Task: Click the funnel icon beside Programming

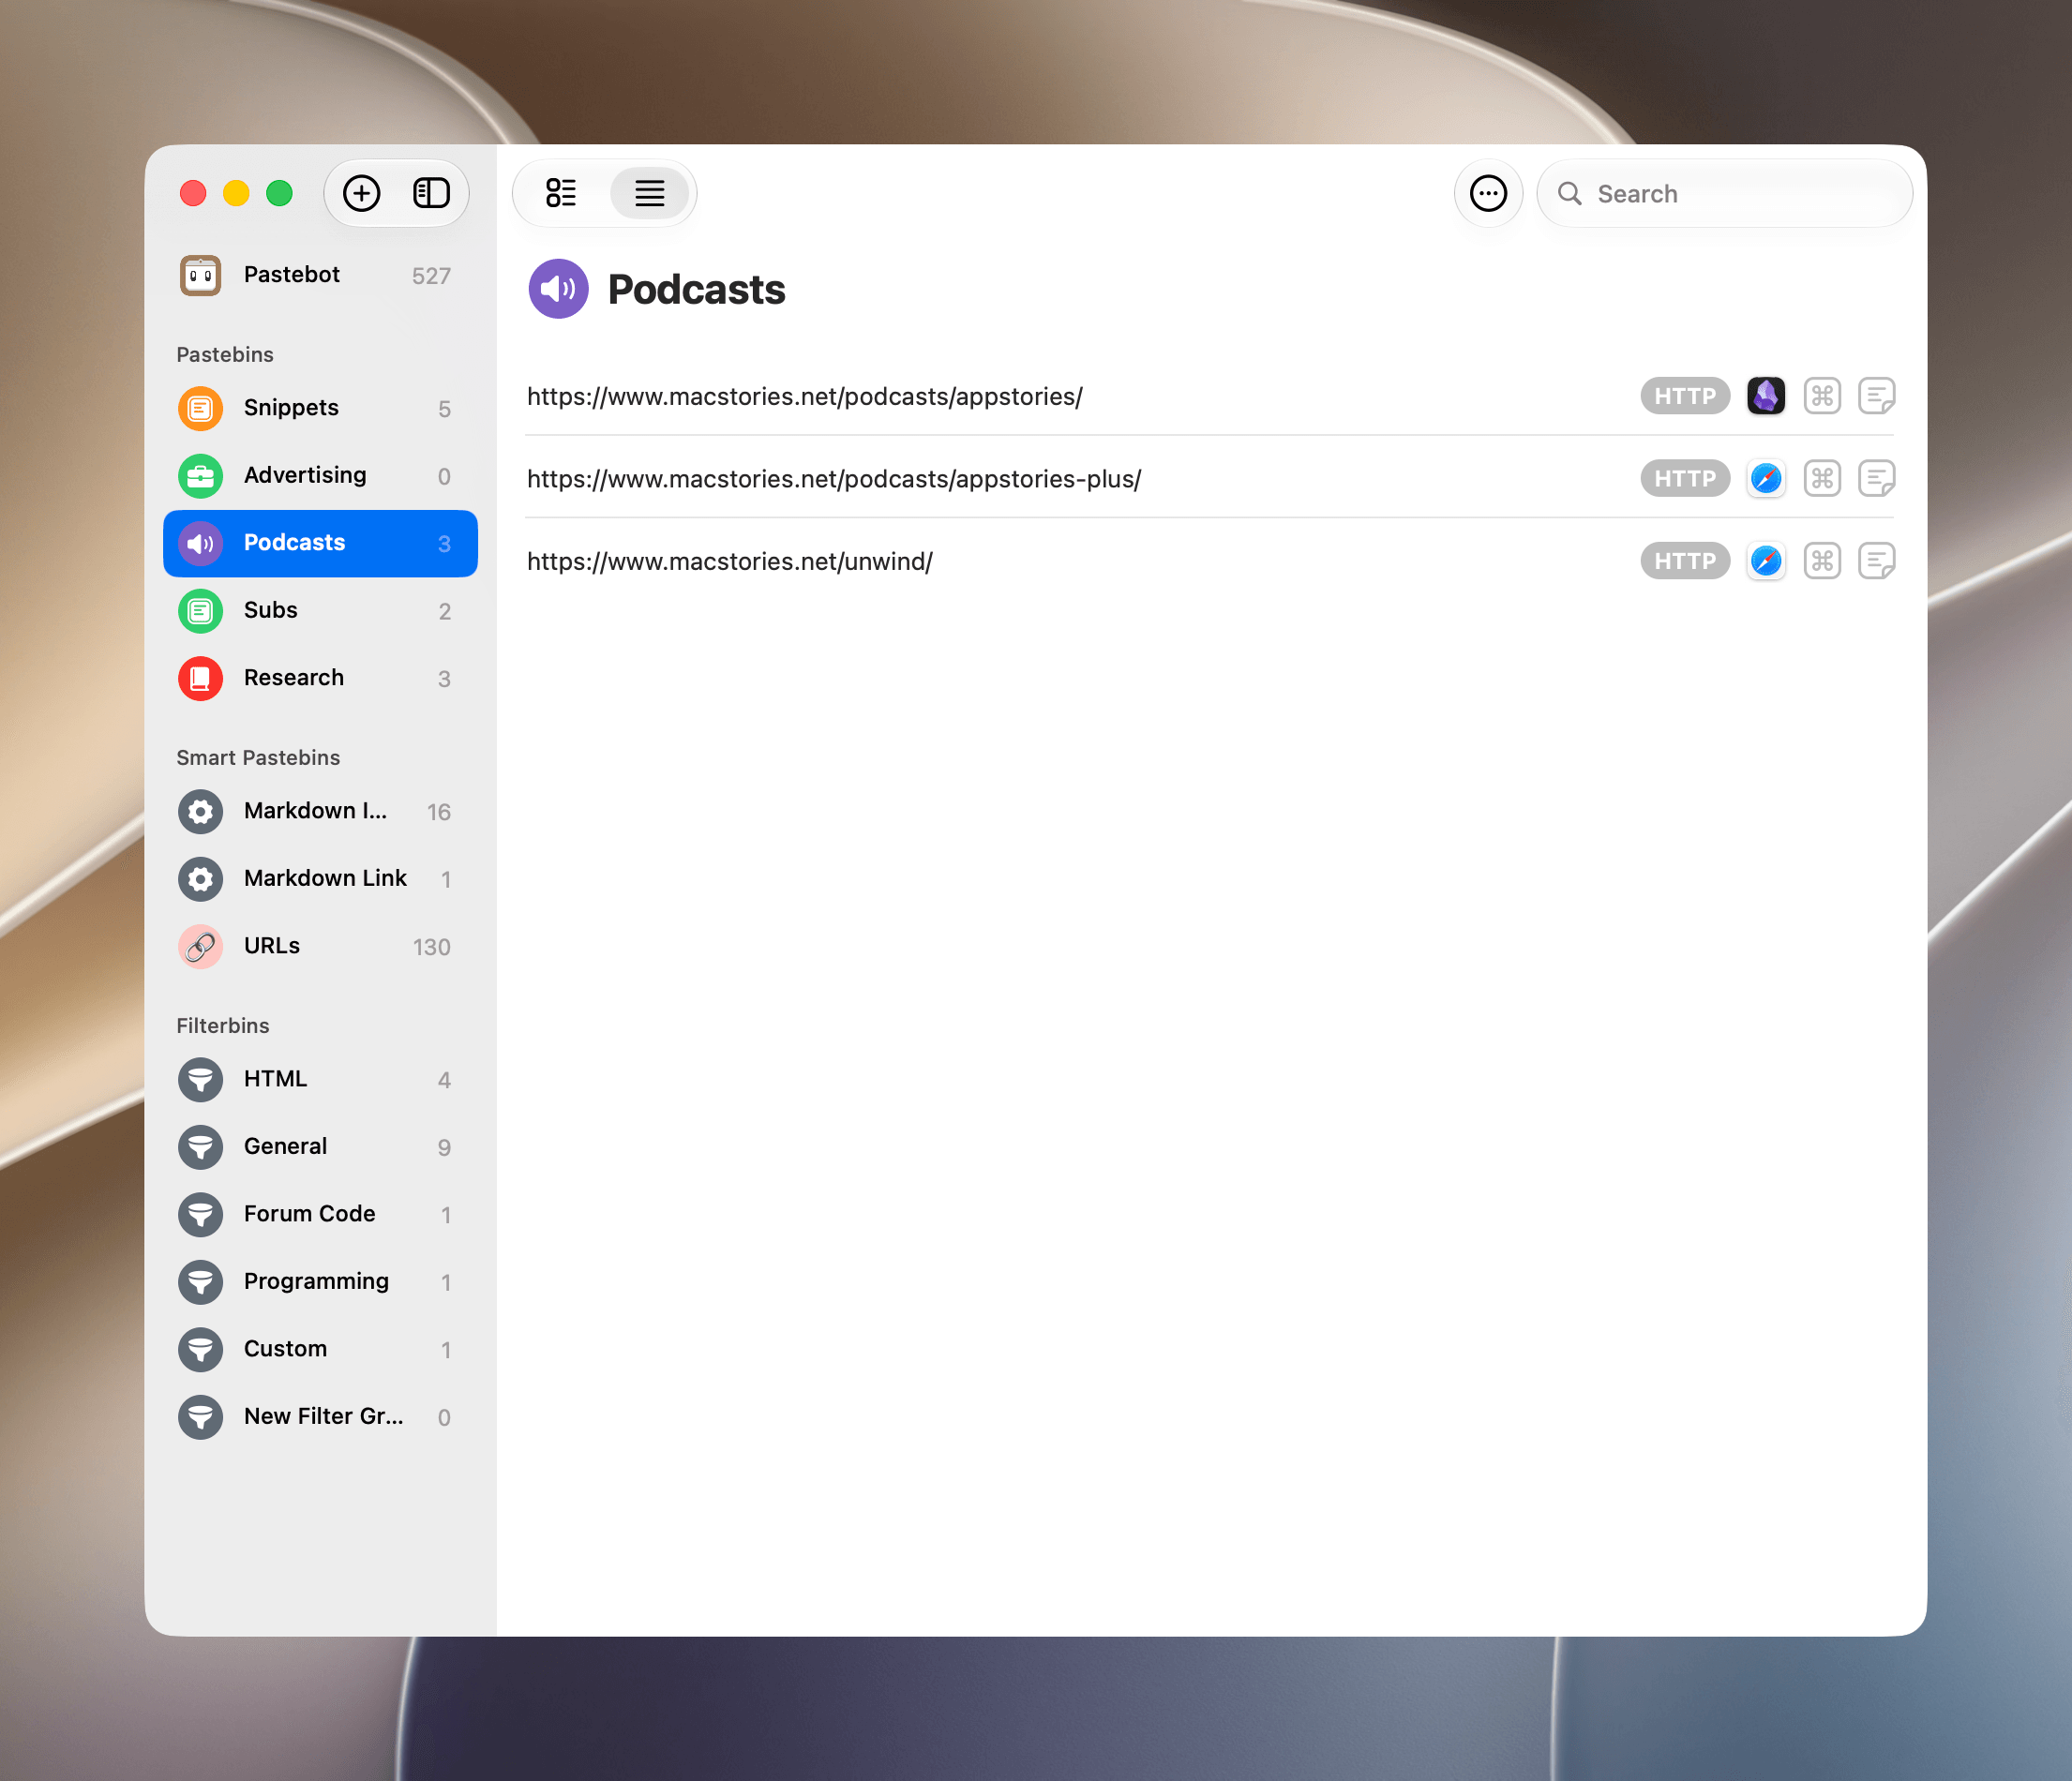Action: pyautogui.click(x=200, y=1281)
